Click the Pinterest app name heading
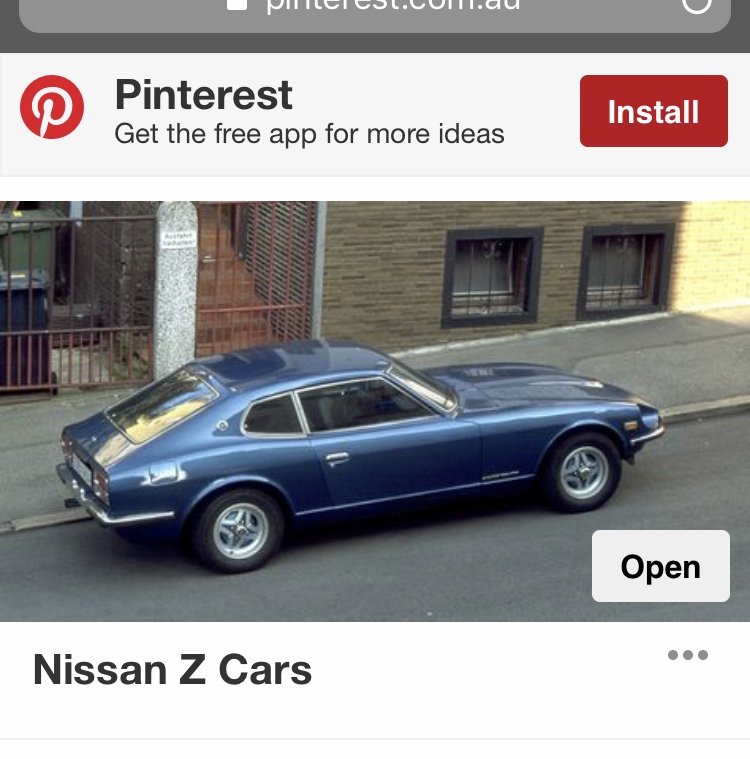Screen dimensions: 750x759 (203, 95)
